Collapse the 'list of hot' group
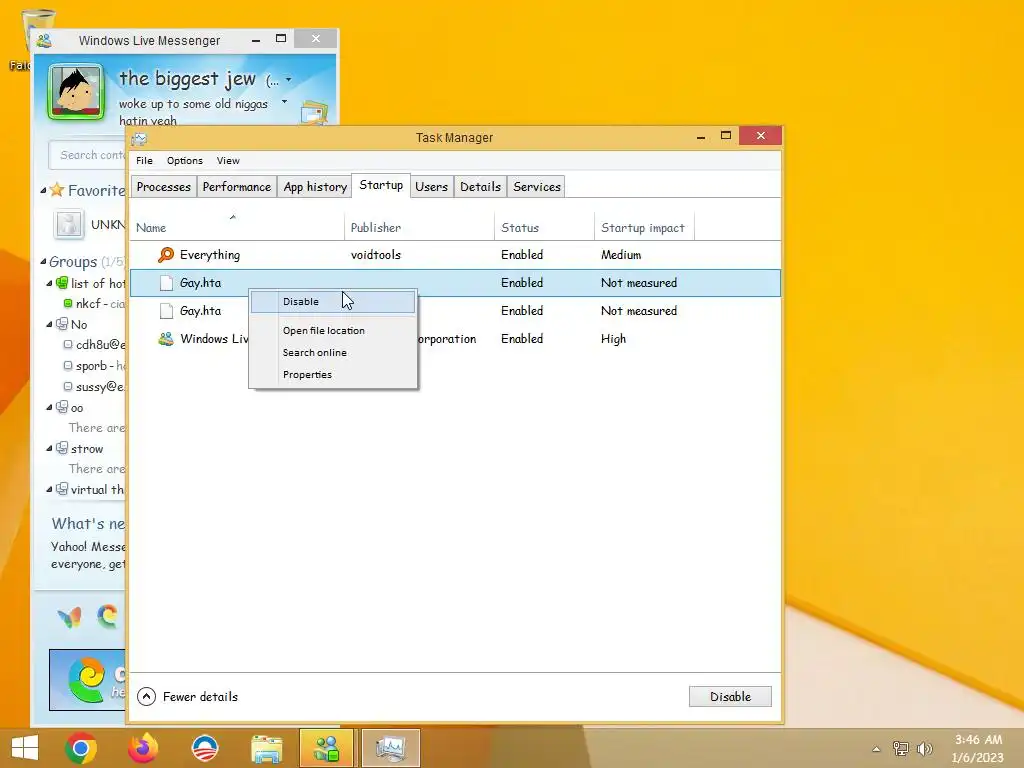 click(x=50, y=283)
